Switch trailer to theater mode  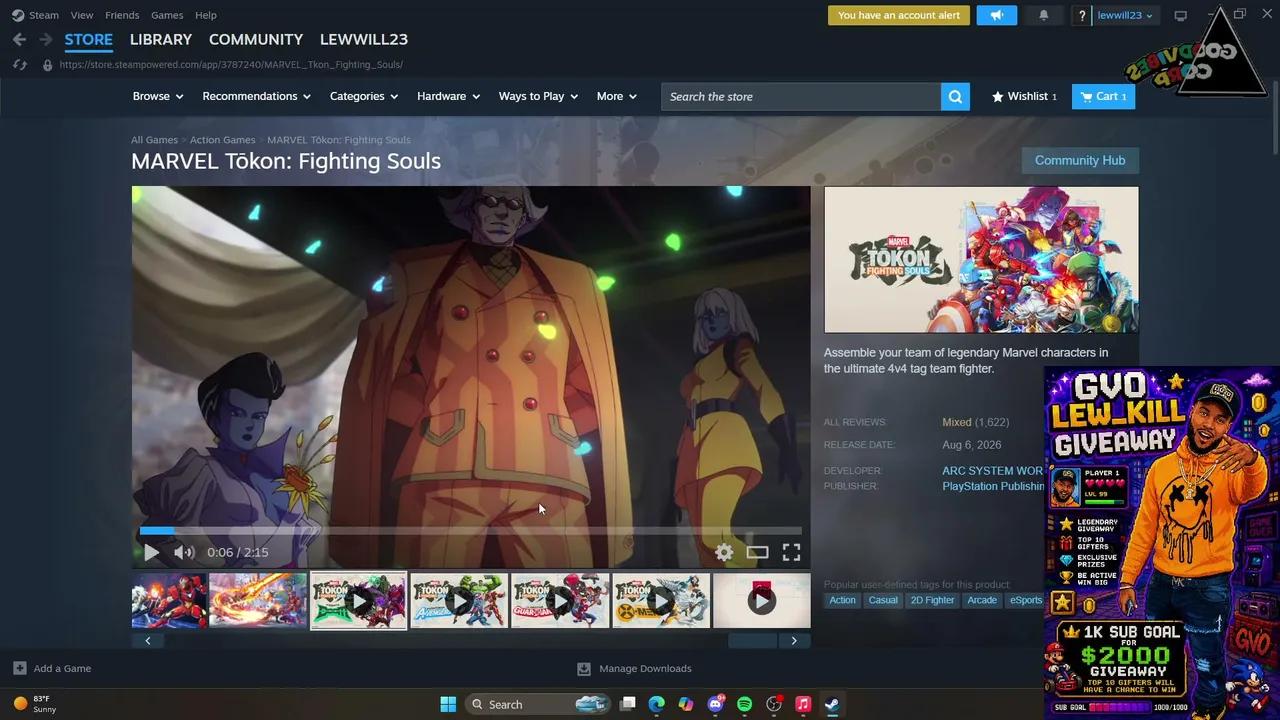[x=757, y=552]
